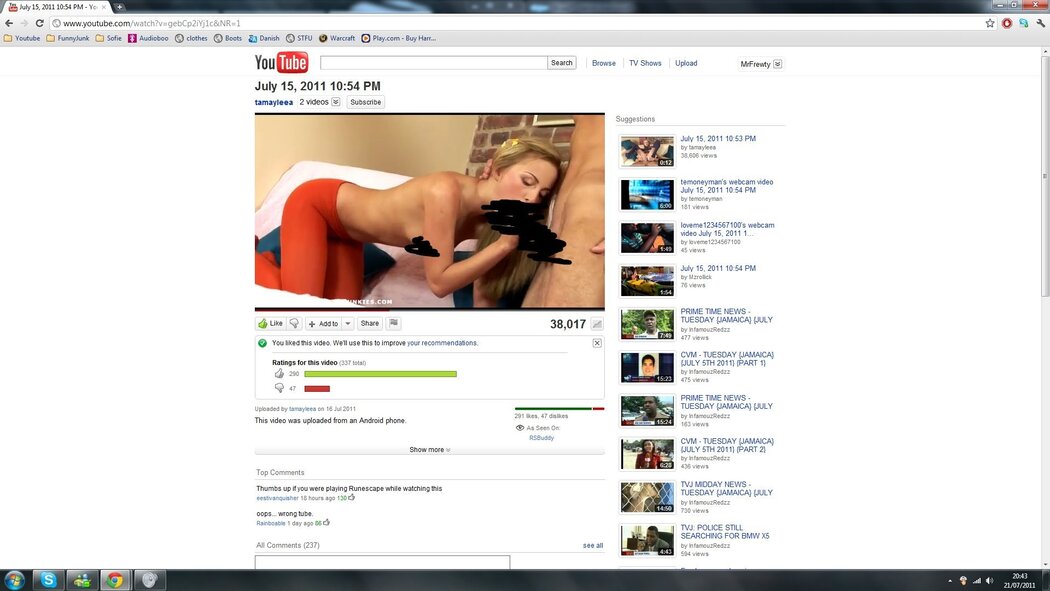
Task: Expand the 2 videos dropdown beside tamayleea
Action: point(335,101)
